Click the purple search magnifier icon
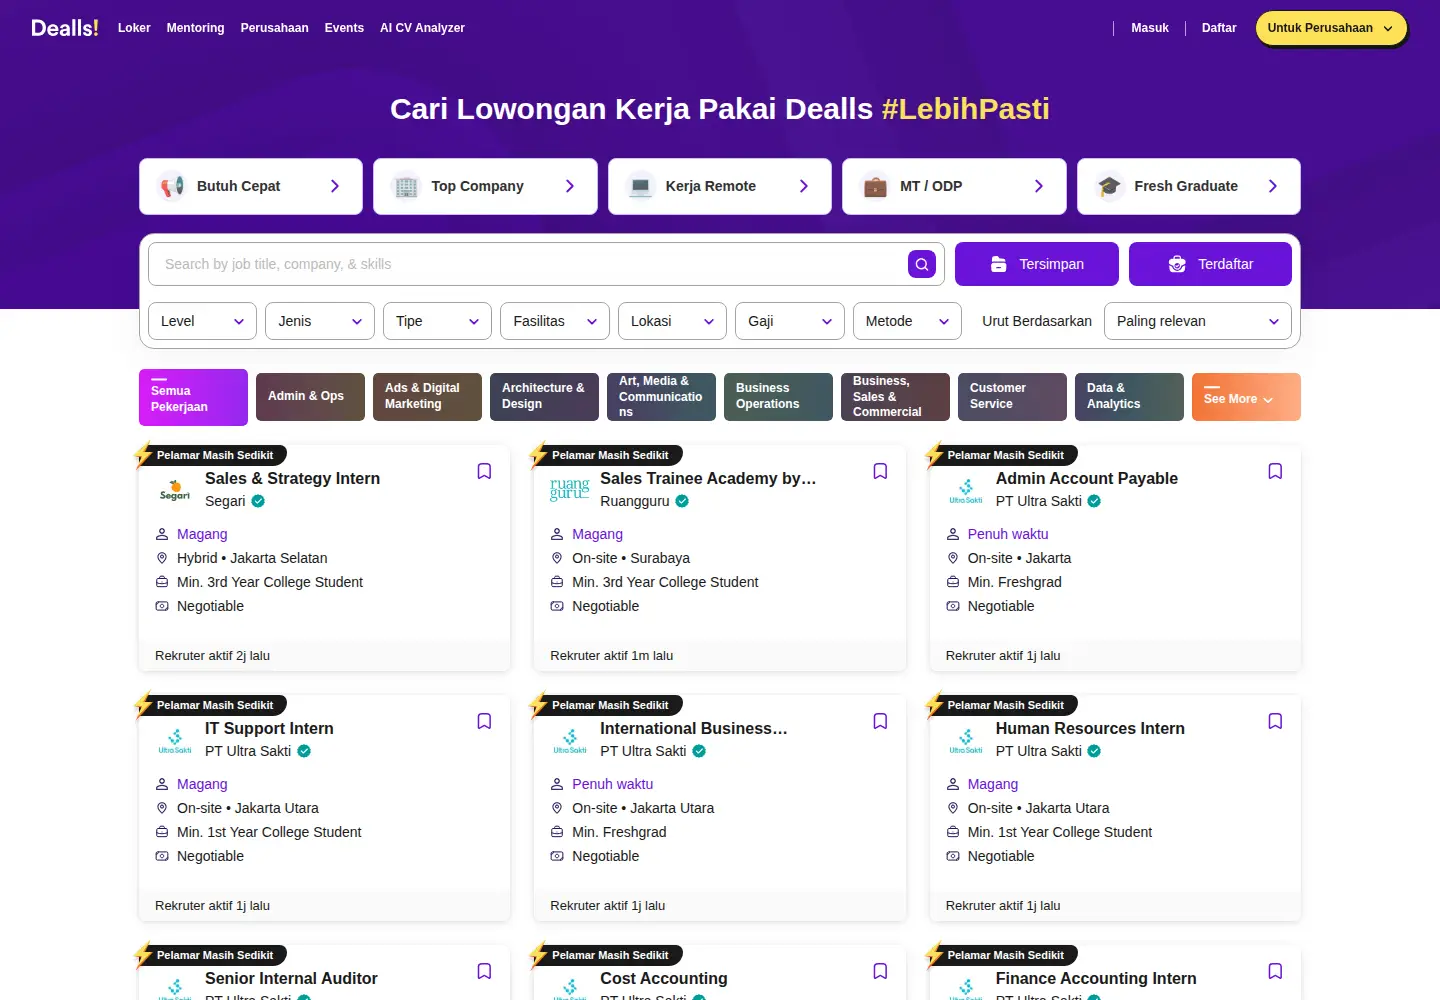The height and width of the screenshot is (1000, 1440). (922, 264)
